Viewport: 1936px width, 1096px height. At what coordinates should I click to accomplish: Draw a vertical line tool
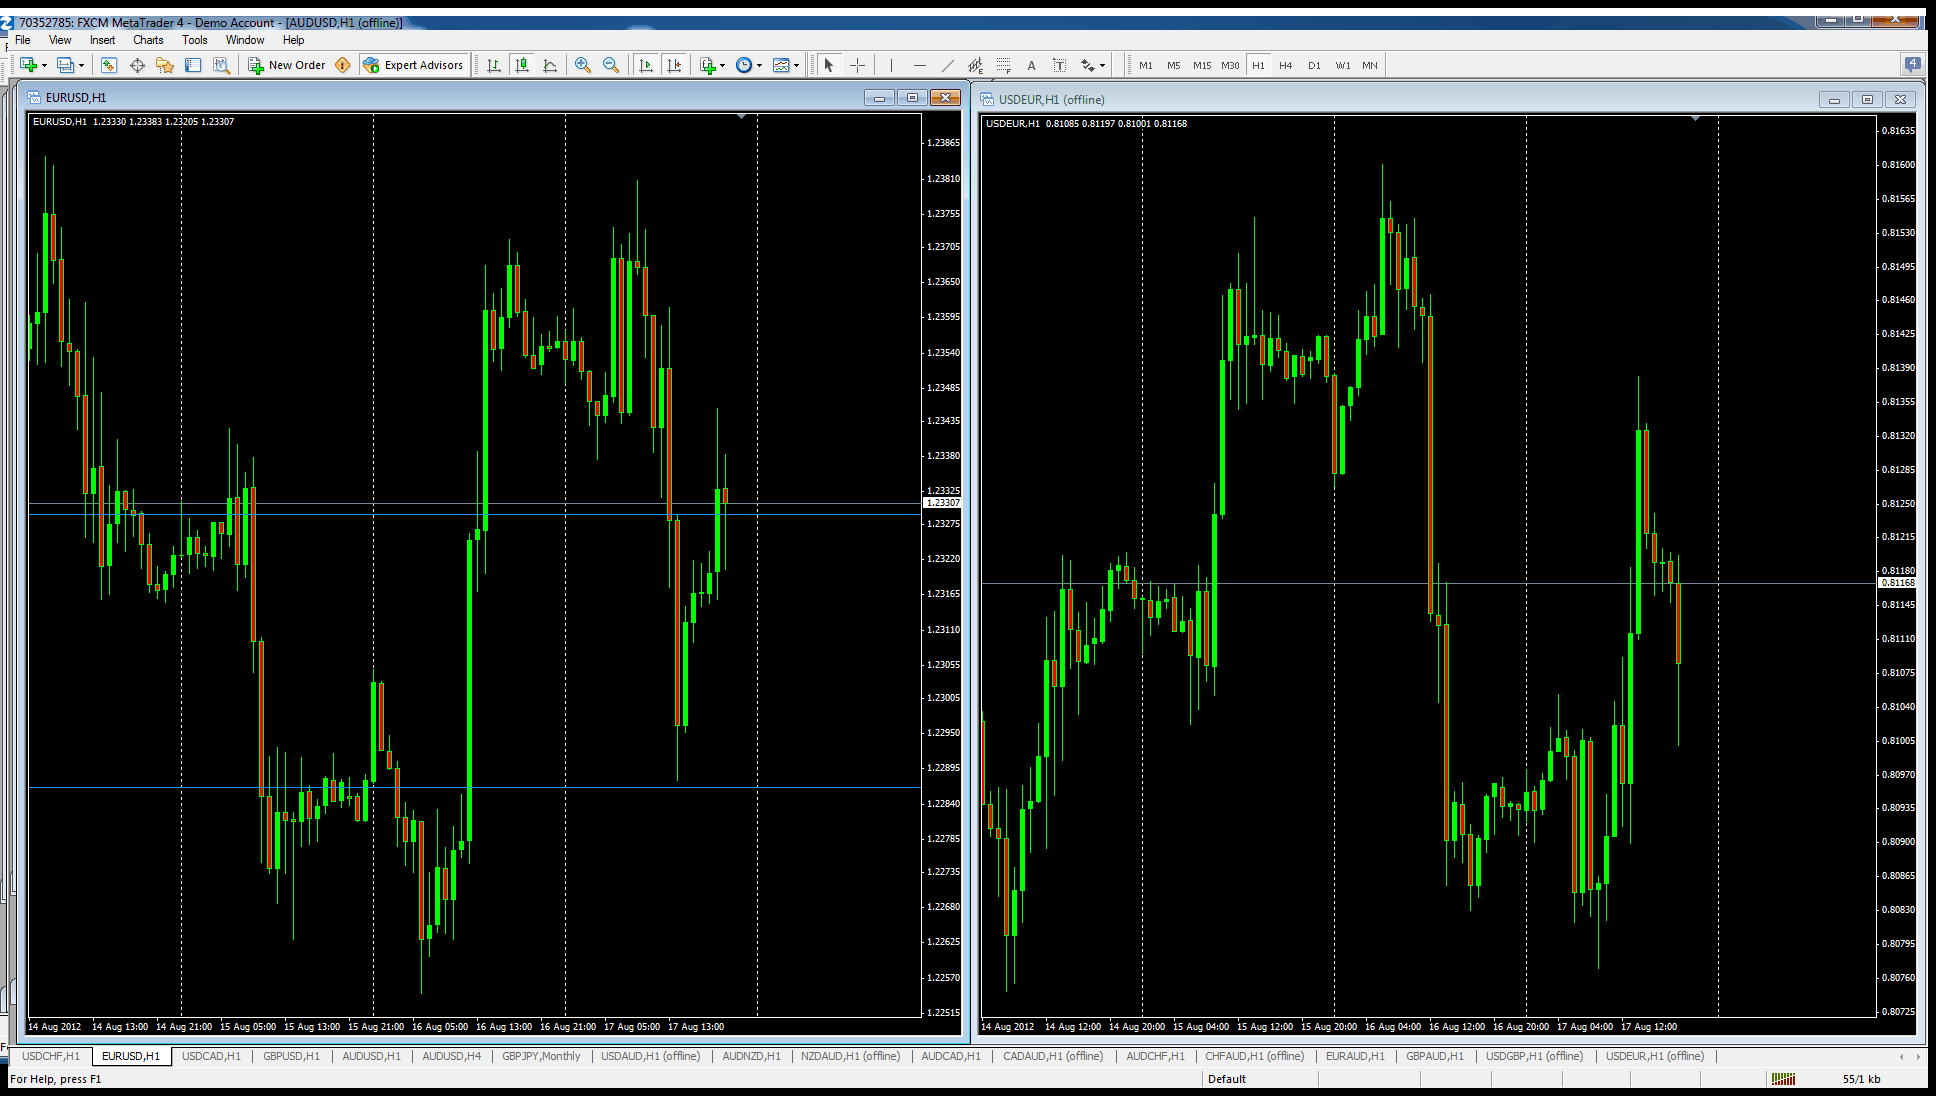891,65
